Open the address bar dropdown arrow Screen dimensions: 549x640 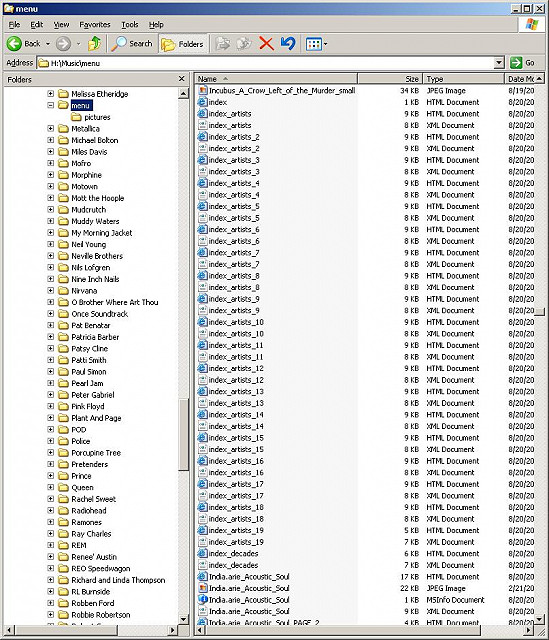pyautogui.click(x=499, y=63)
